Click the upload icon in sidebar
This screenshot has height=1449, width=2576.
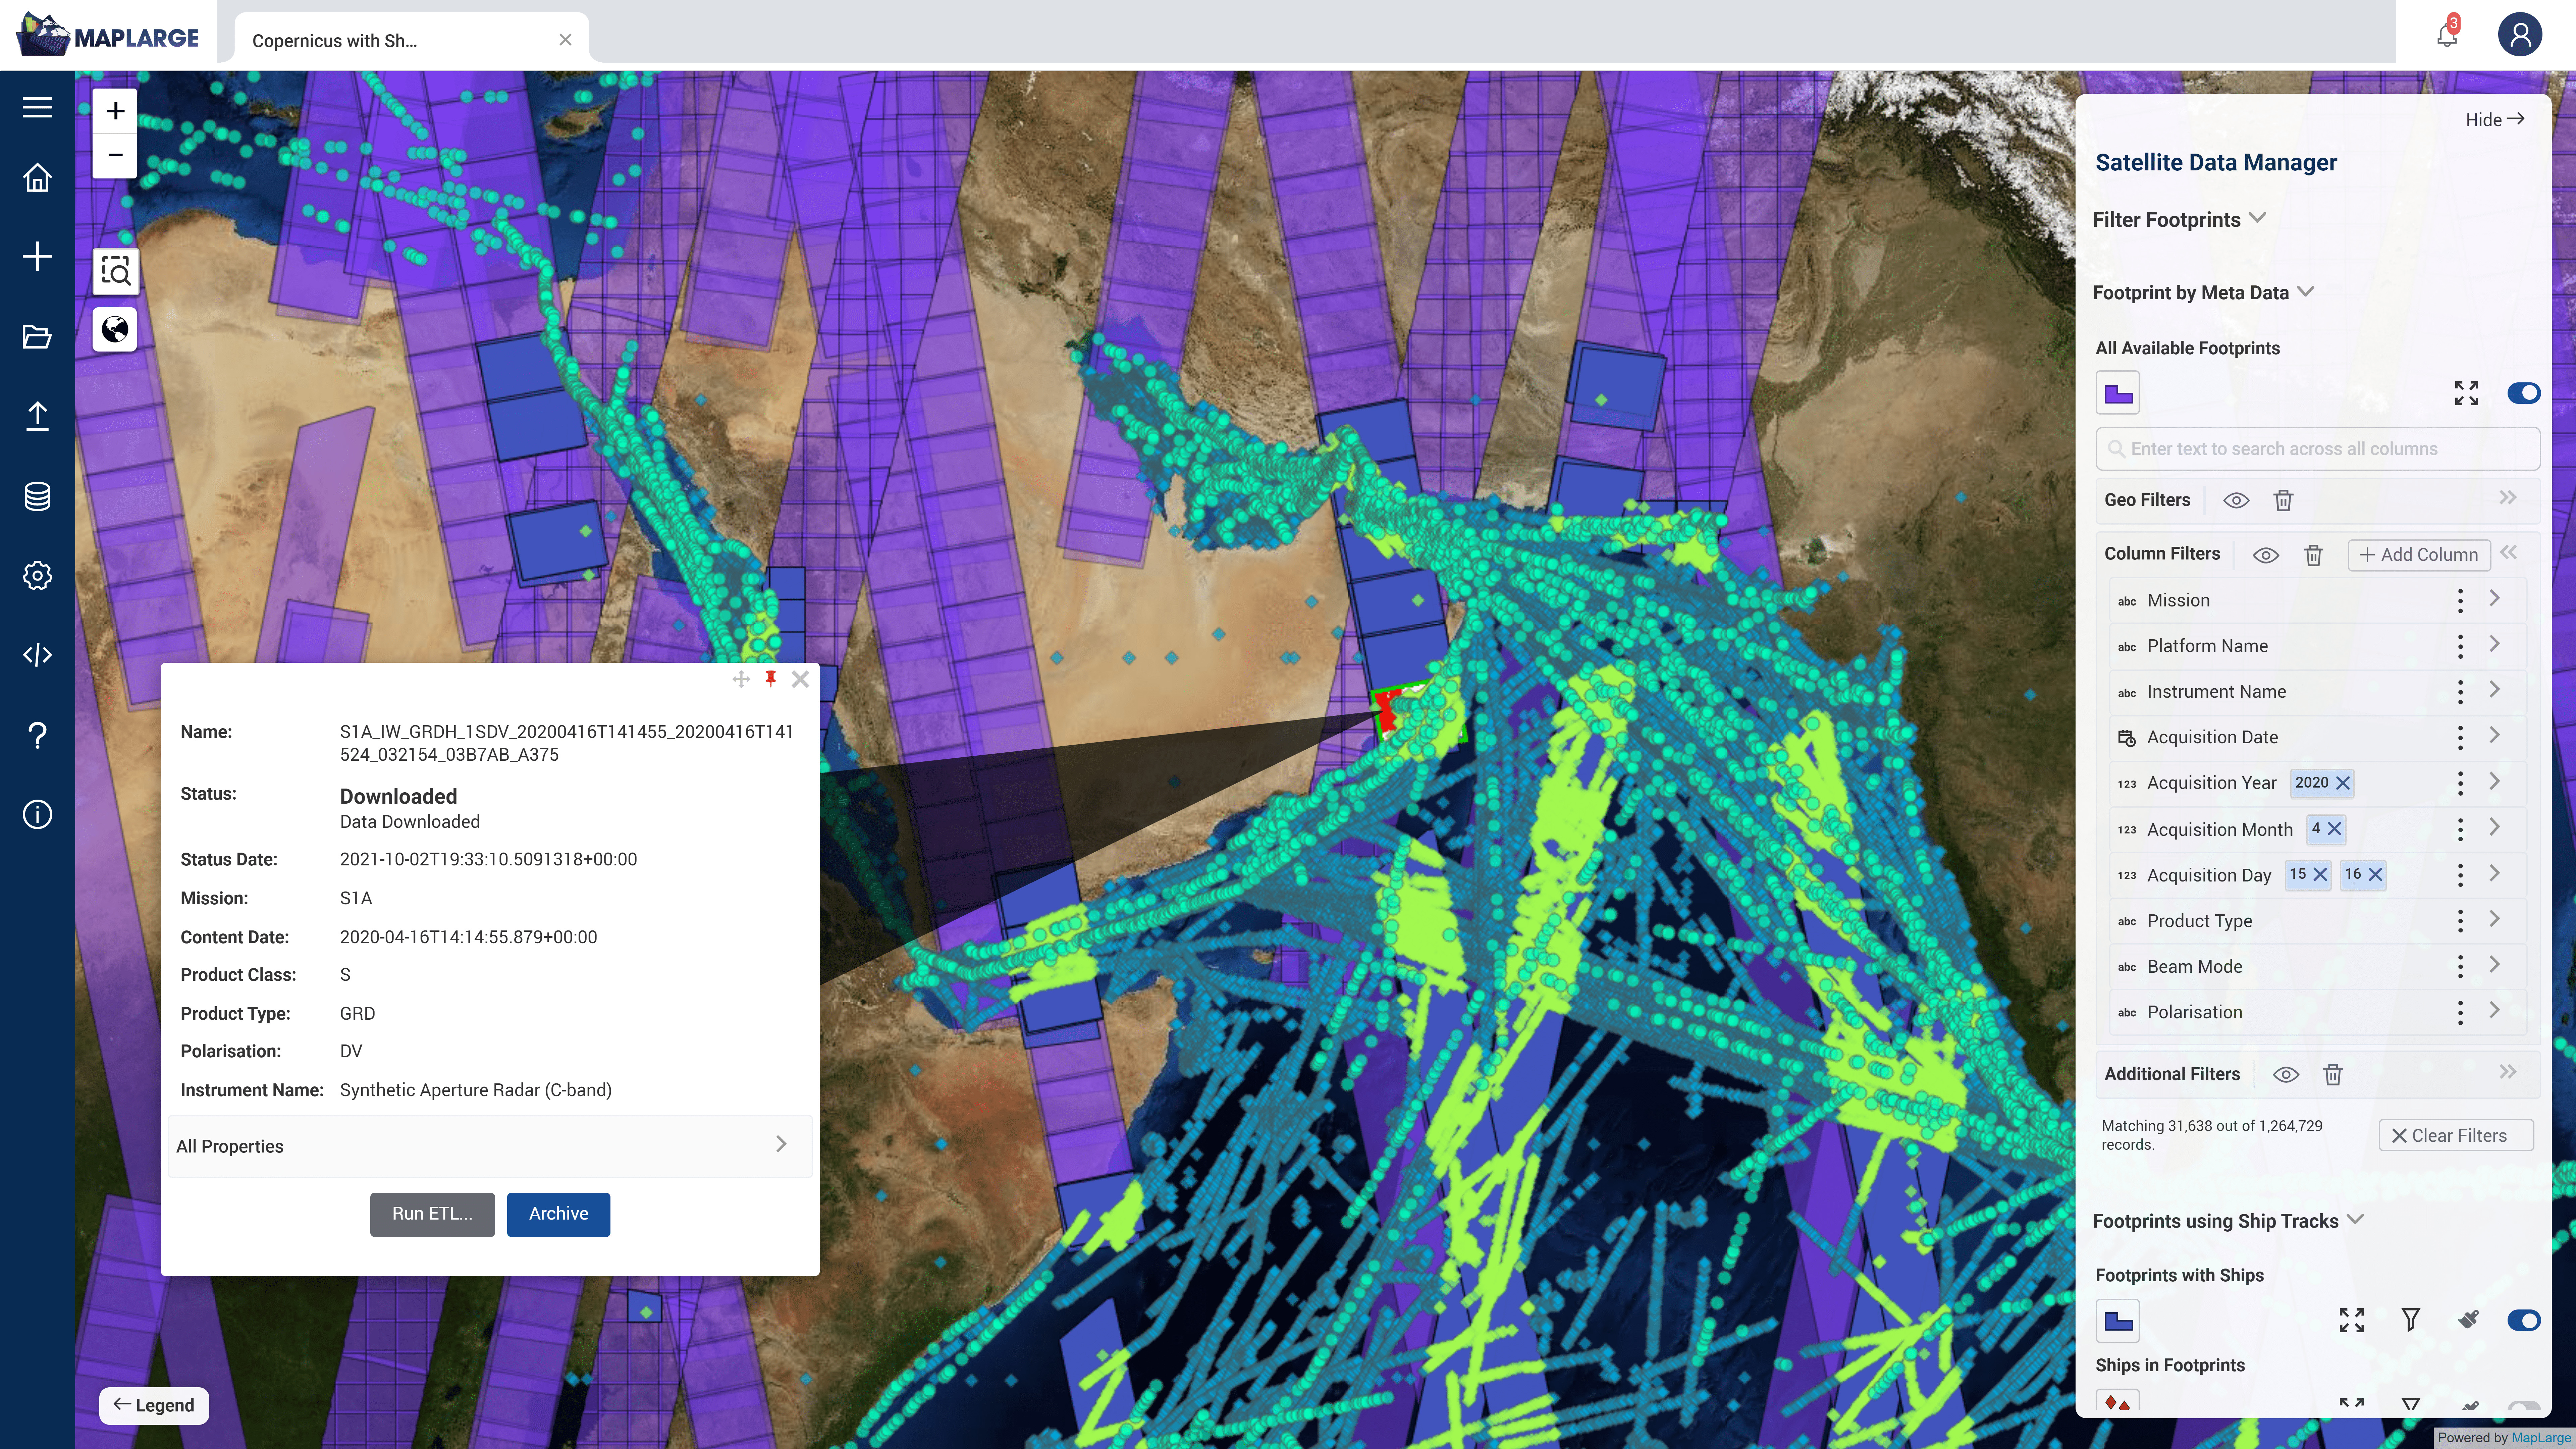click(x=37, y=416)
